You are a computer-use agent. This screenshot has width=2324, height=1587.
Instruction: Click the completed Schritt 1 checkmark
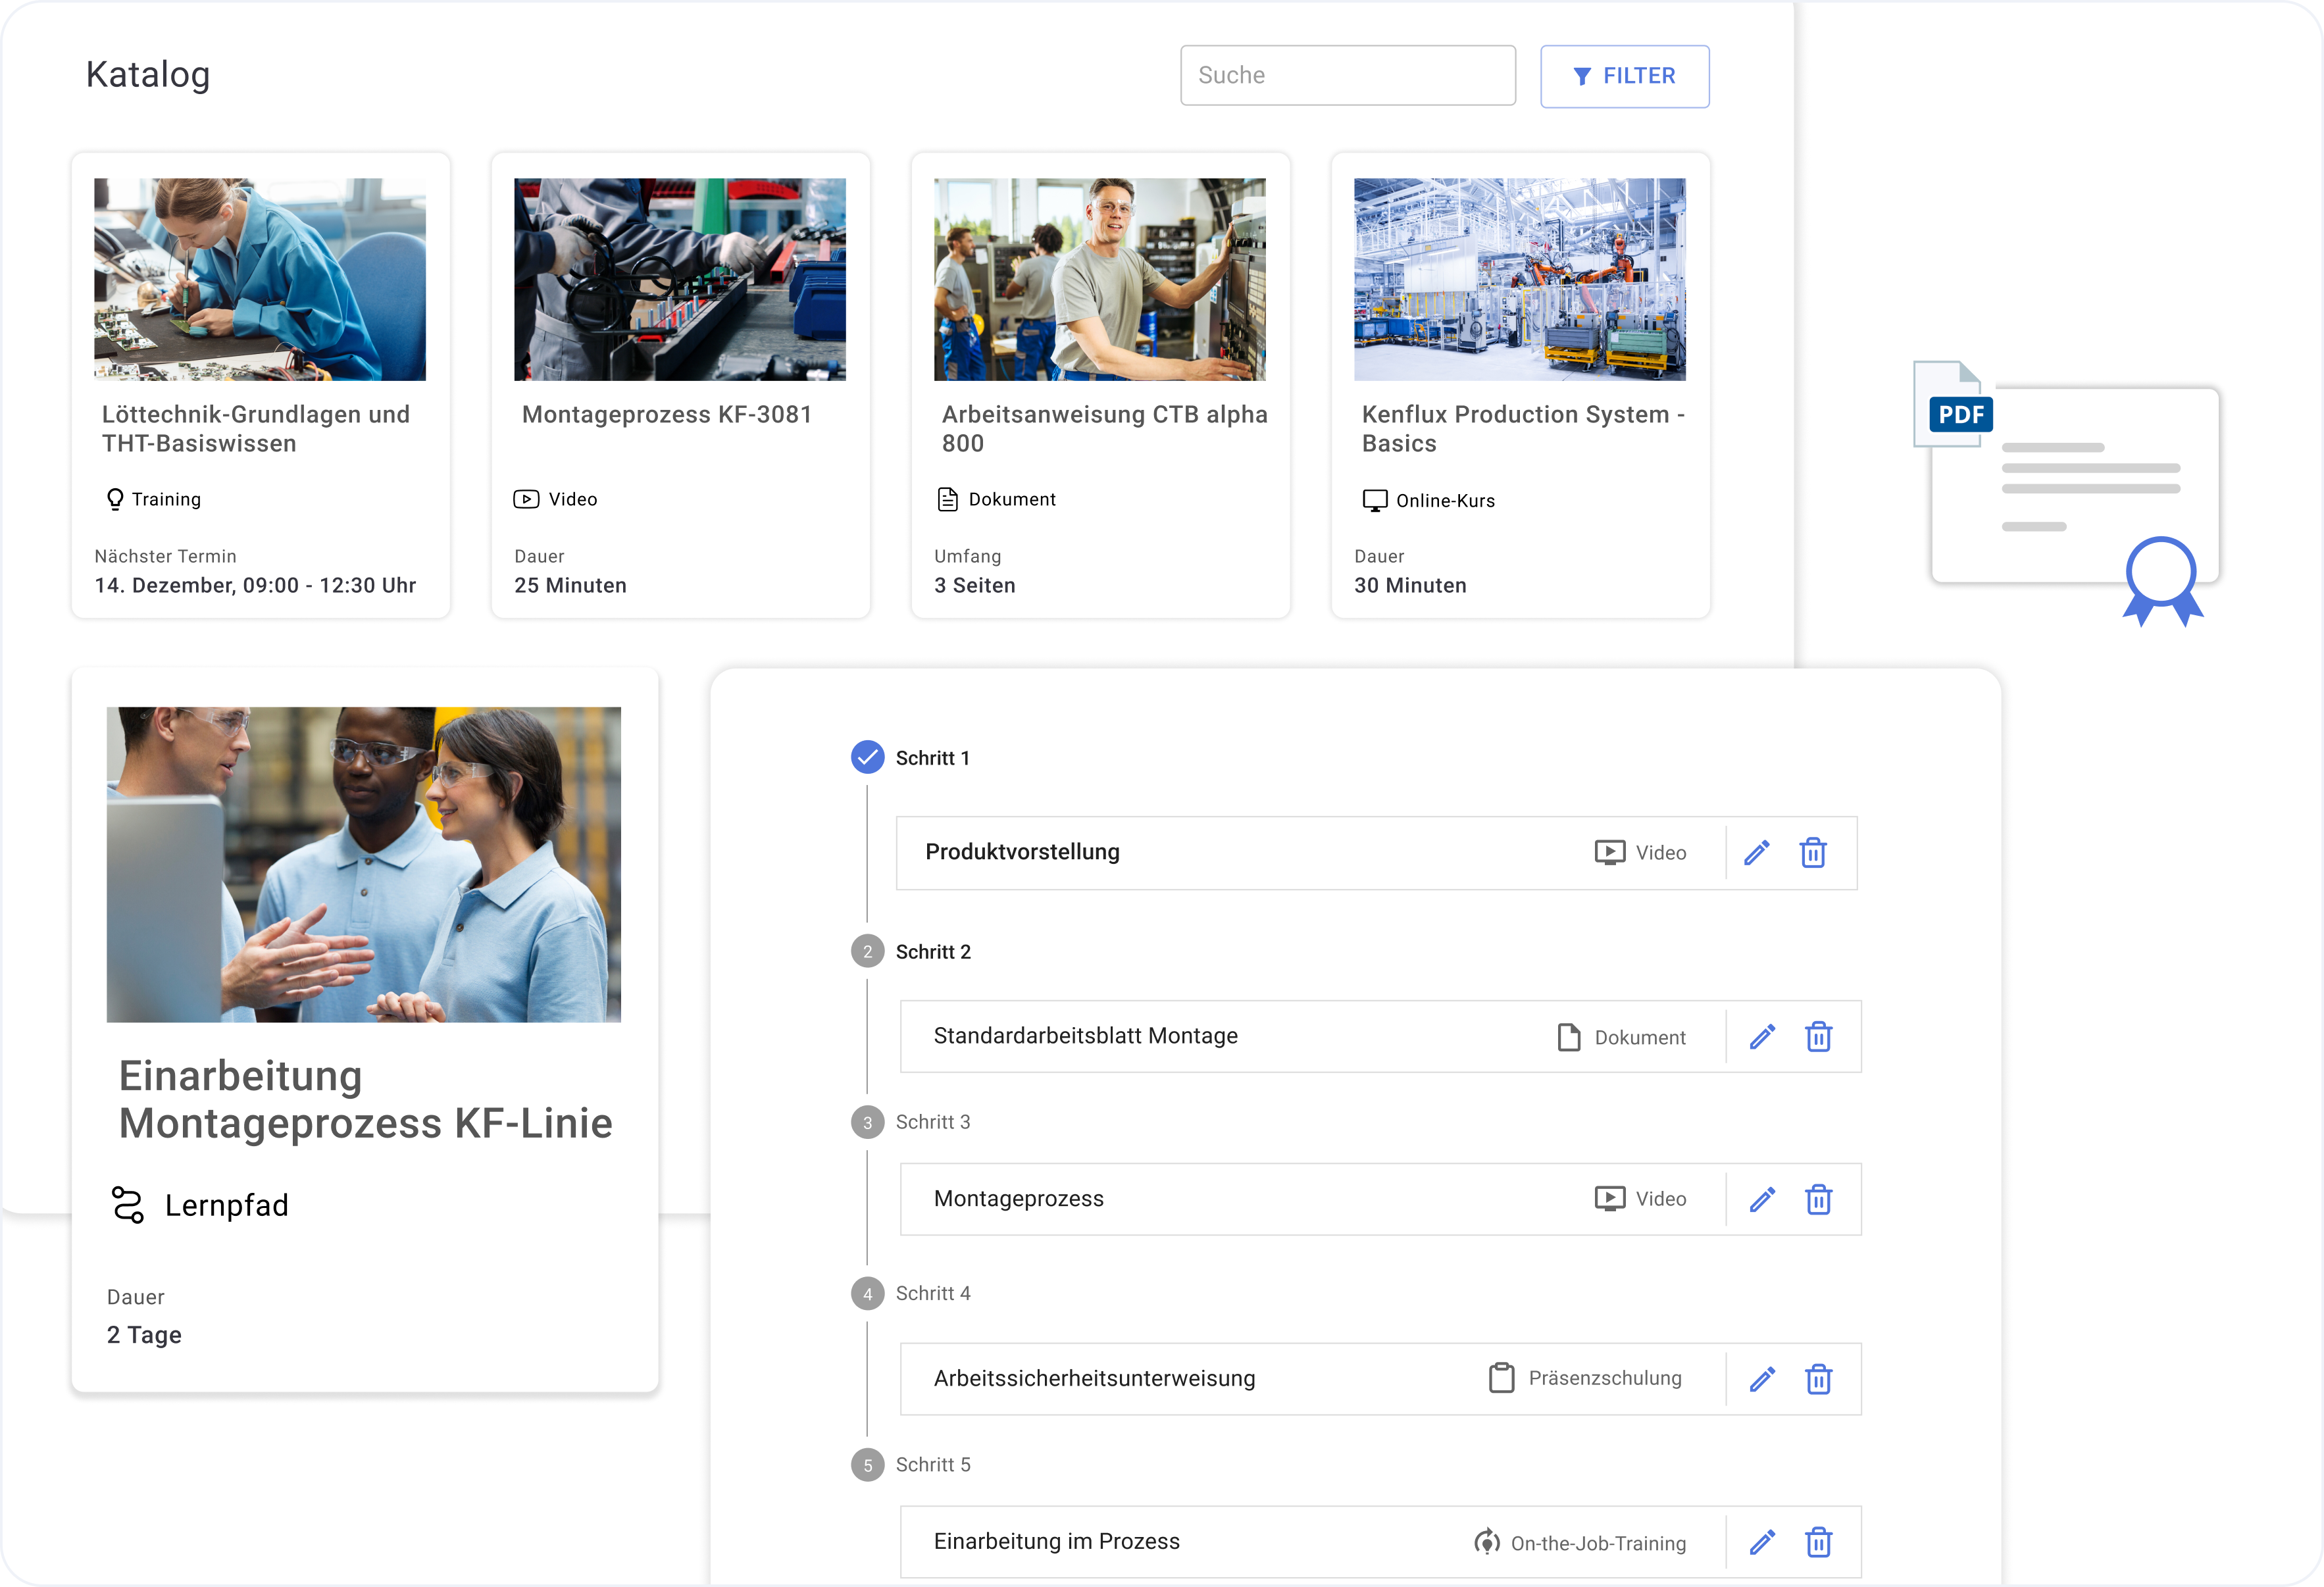867,758
